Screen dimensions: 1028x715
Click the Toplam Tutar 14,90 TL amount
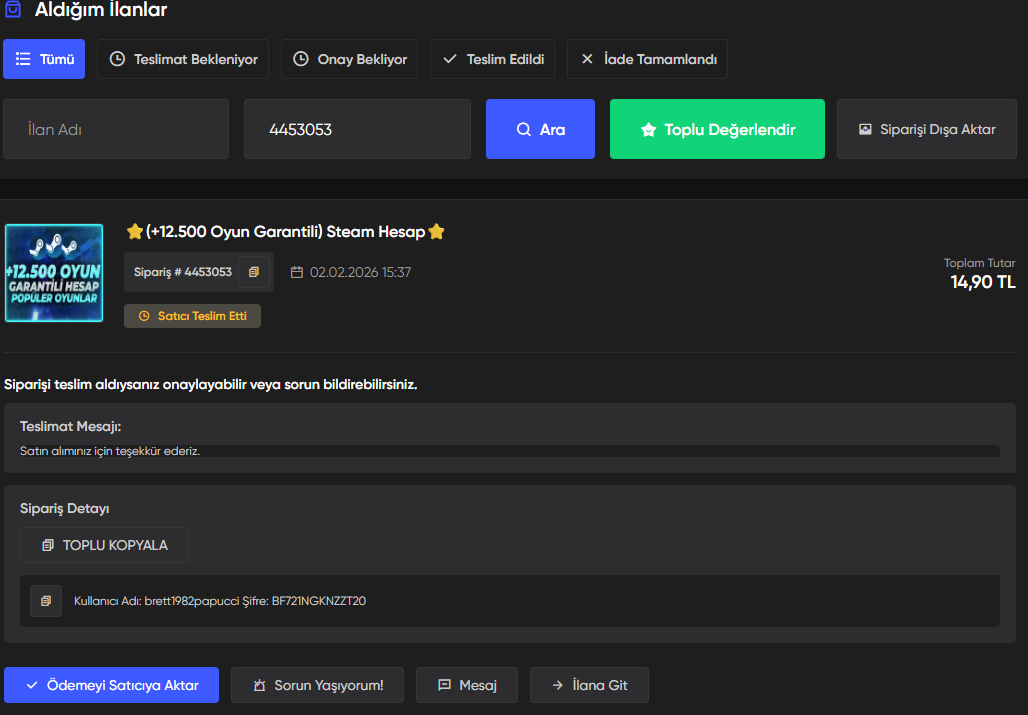click(982, 282)
